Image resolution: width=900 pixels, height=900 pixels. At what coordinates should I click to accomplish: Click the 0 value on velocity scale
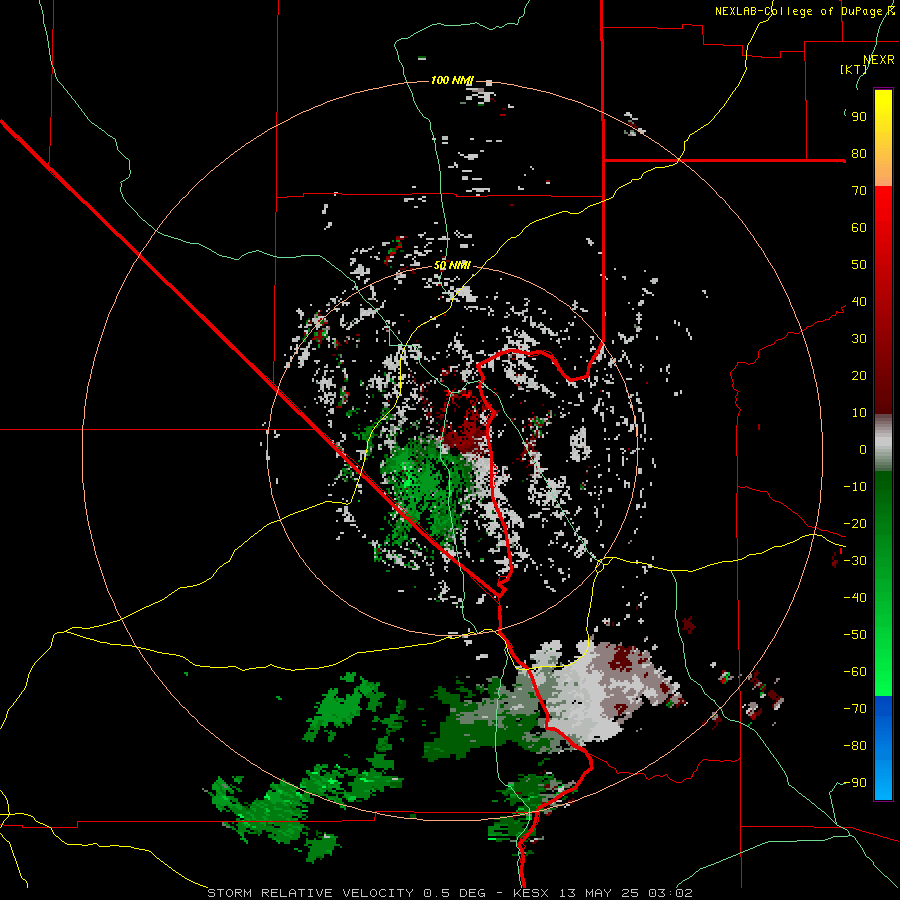click(x=863, y=450)
